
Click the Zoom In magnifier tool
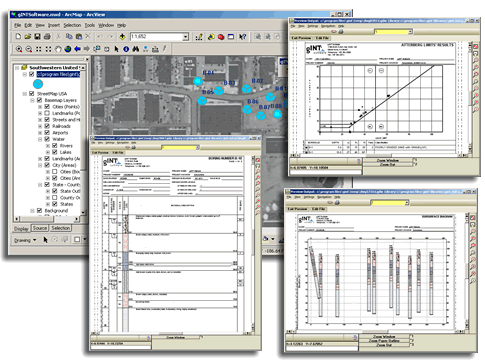19,49
